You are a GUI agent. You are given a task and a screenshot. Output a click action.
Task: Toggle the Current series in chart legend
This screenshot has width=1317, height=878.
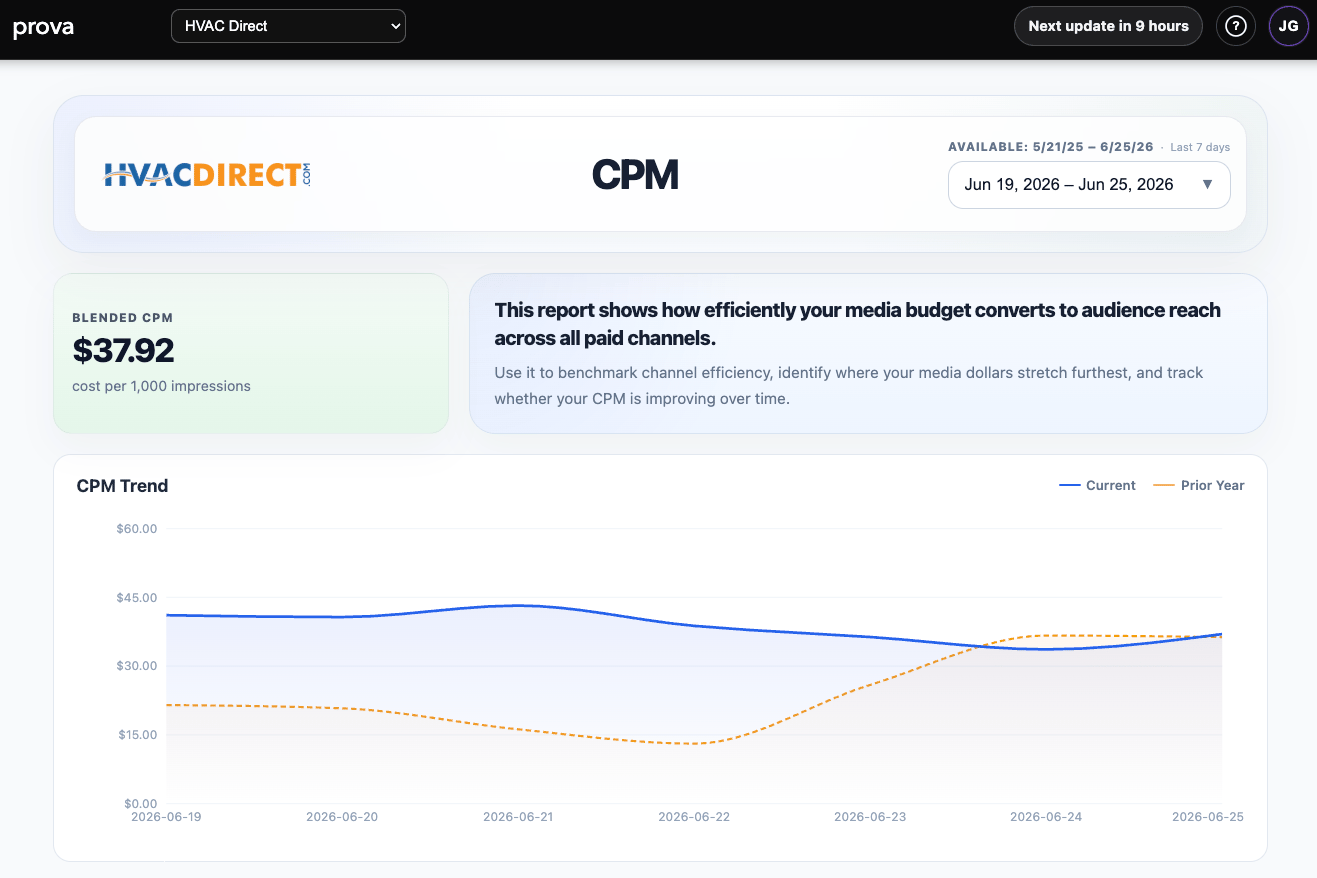coord(1097,485)
